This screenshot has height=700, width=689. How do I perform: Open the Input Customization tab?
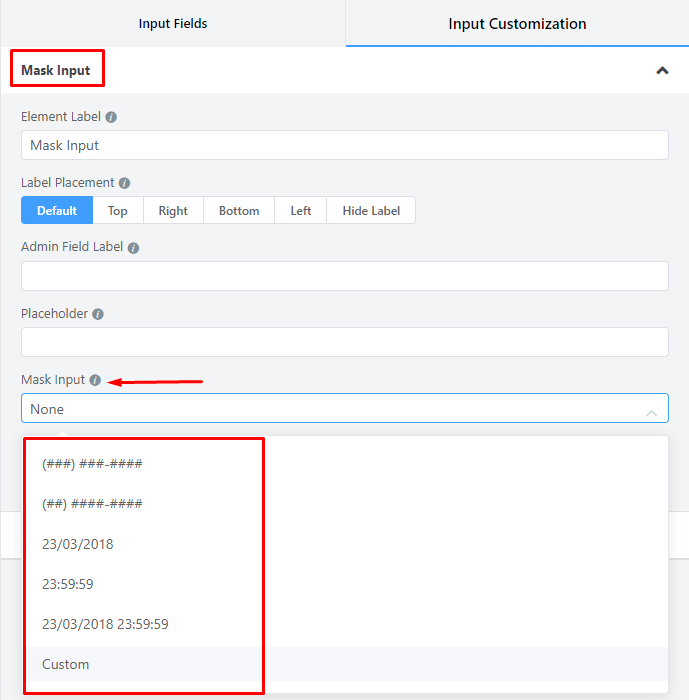517,23
